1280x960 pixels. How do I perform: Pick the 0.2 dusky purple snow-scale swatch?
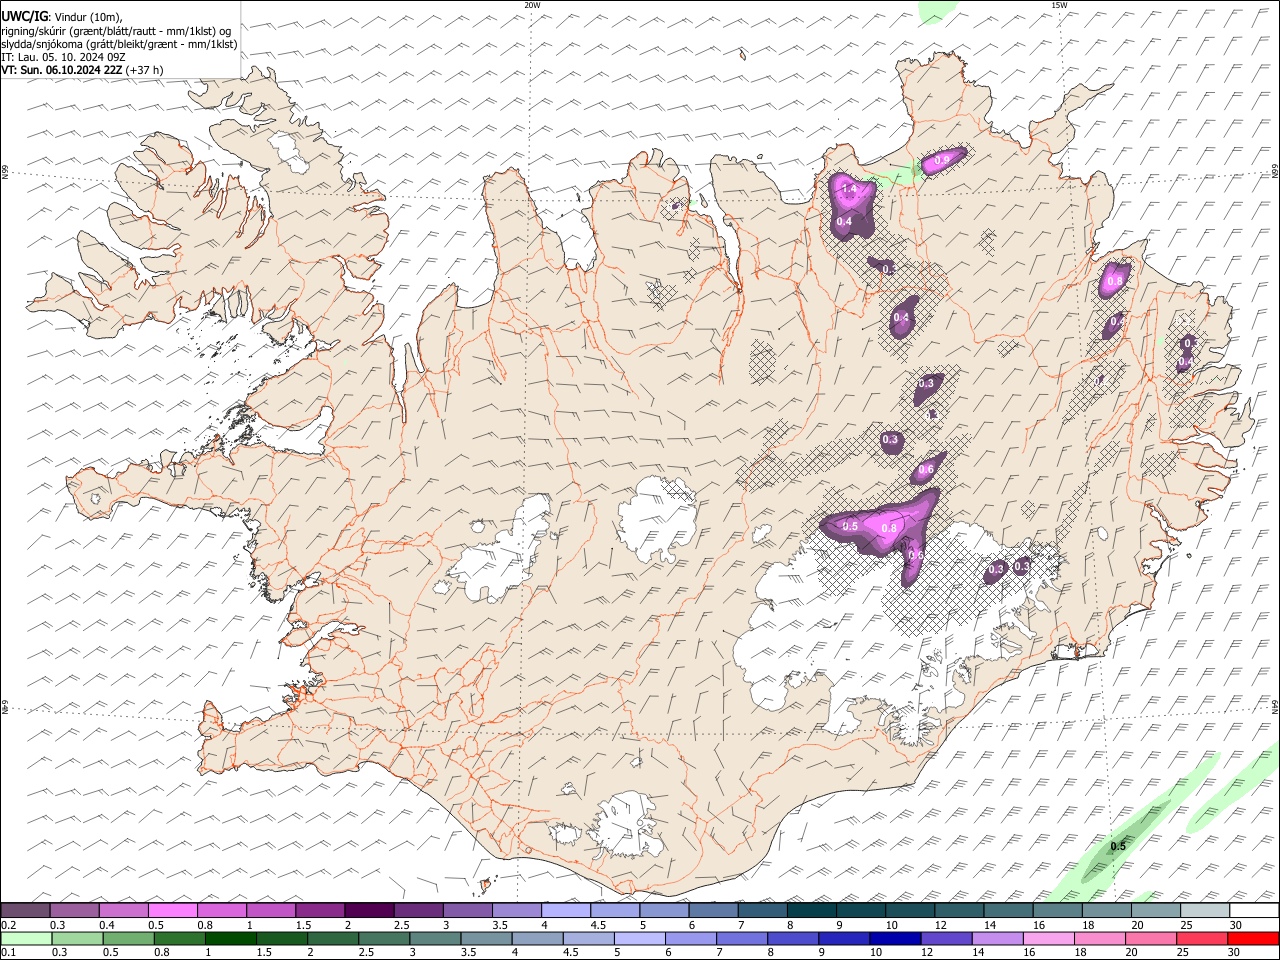[26, 910]
